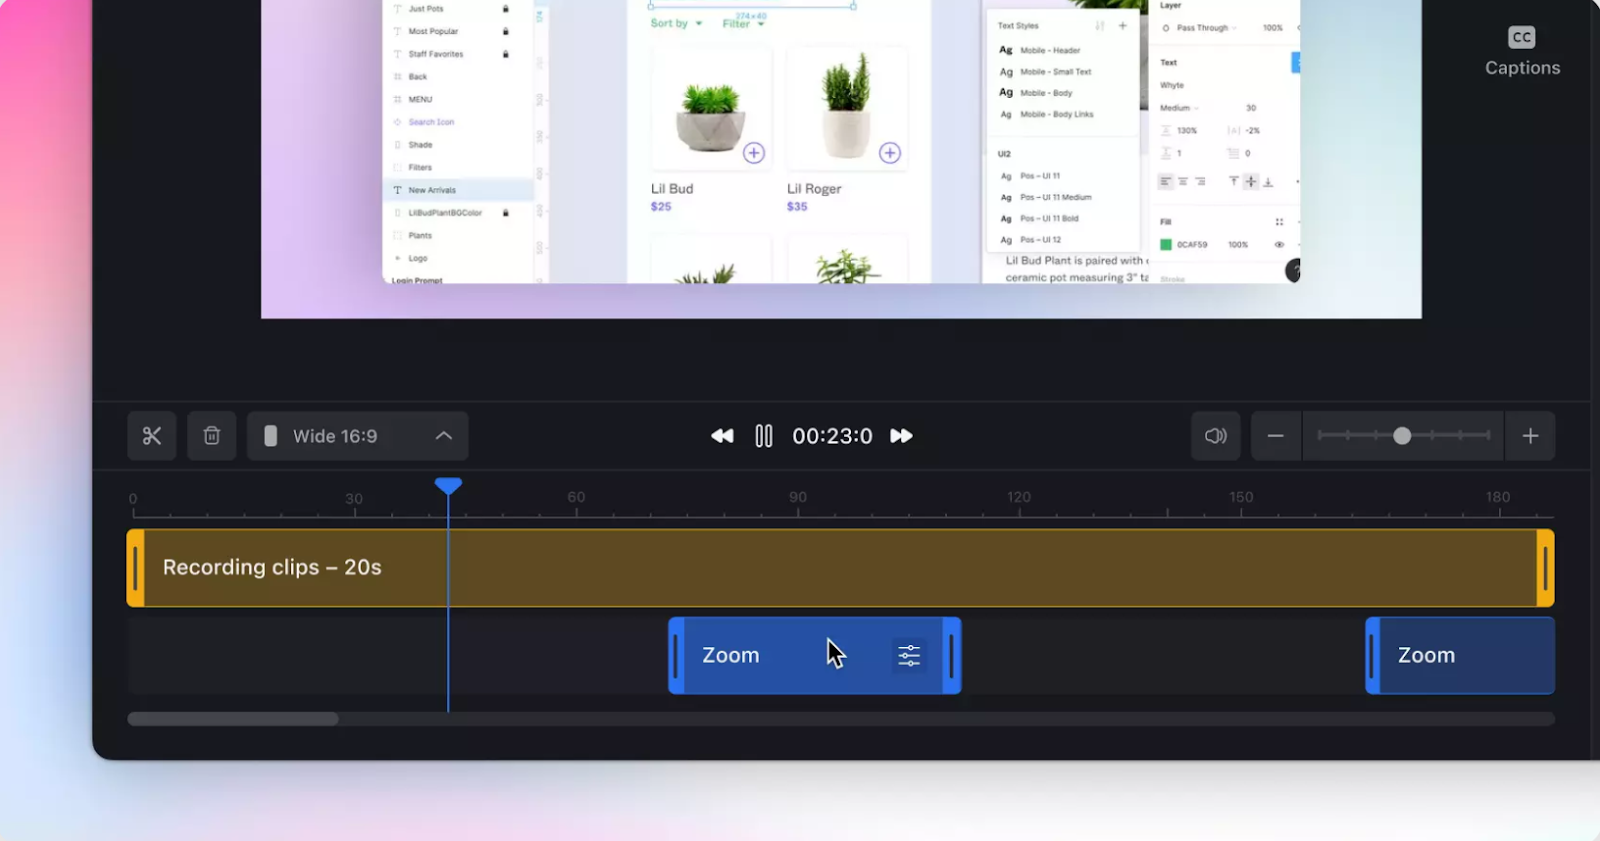The image size is (1600, 841).
Task: Click left trim handle of Recording clip
Action: [x=136, y=568]
